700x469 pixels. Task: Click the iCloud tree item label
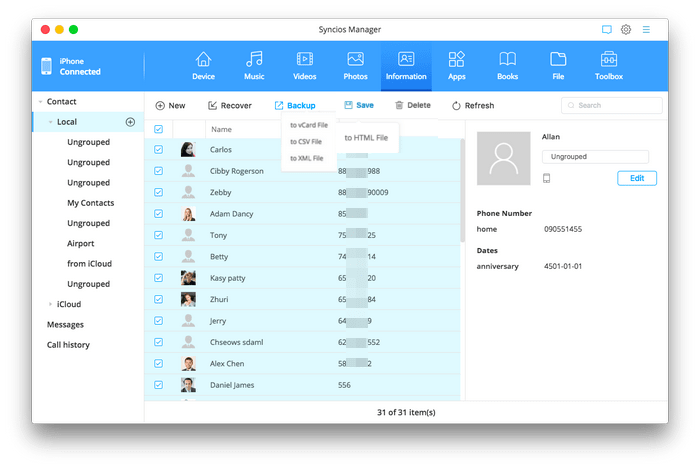click(69, 304)
